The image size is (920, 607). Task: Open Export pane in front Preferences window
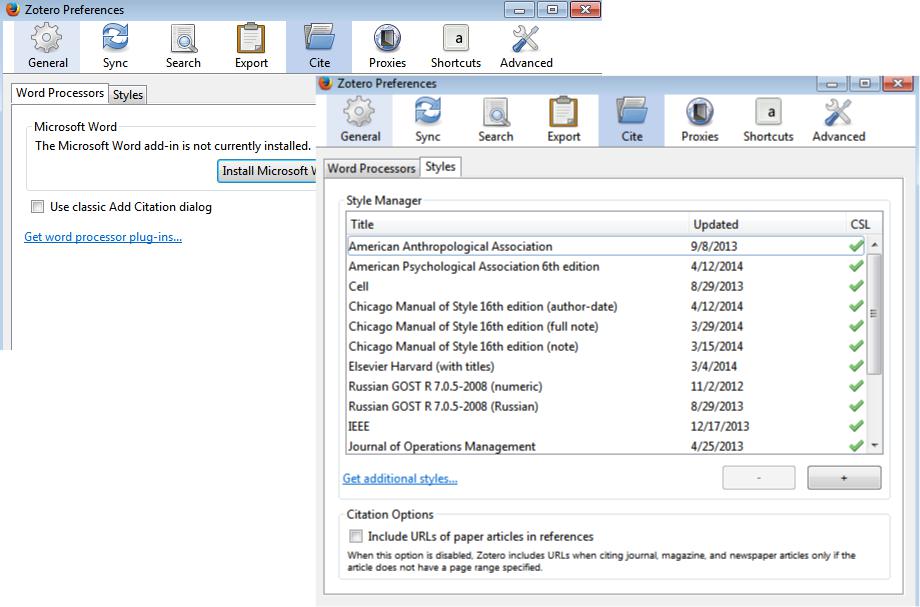coord(564,120)
